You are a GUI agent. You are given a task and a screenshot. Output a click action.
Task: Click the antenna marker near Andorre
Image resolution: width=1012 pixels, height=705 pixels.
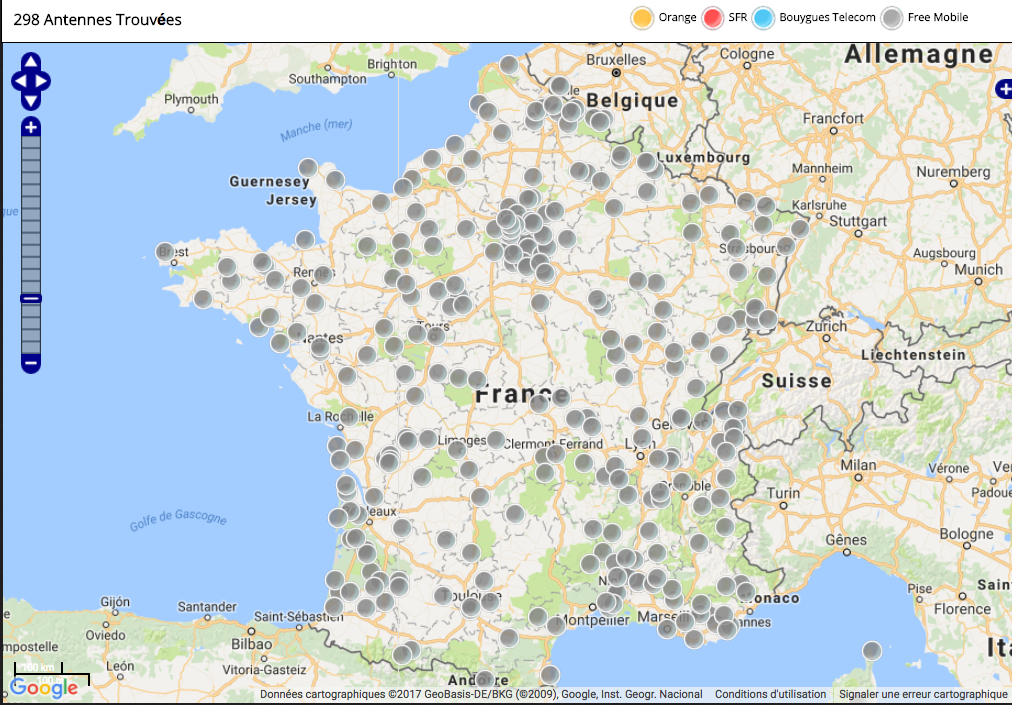484,679
